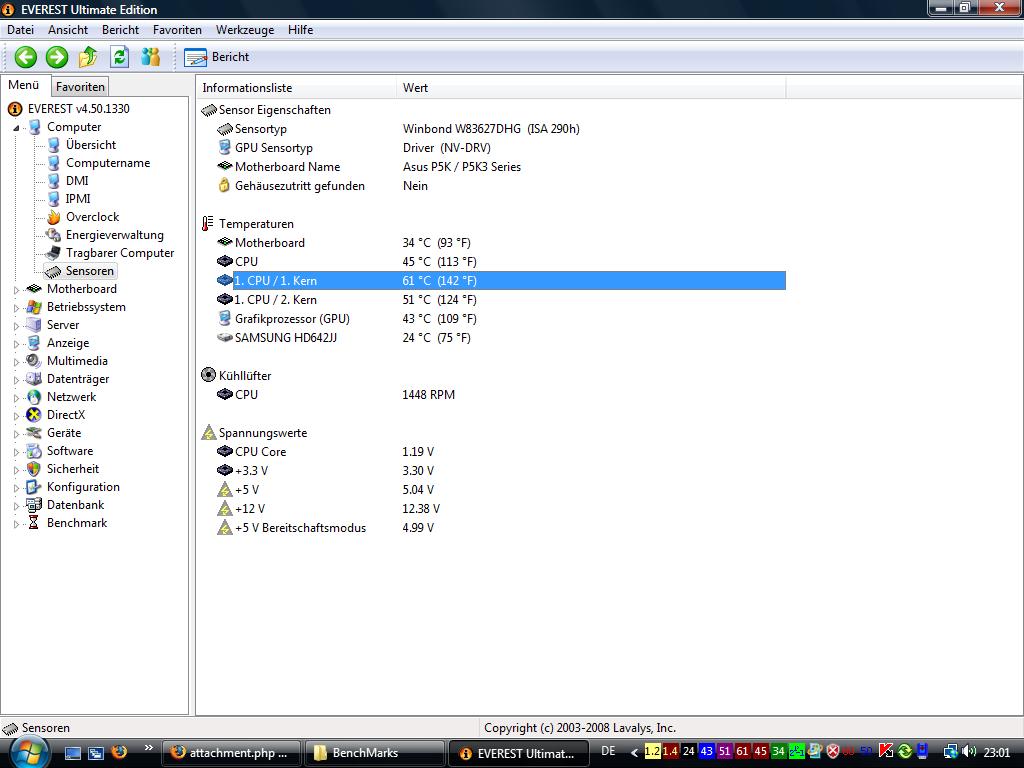Open the Bericht report button
This screenshot has width=1024, height=768.
coord(216,57)
